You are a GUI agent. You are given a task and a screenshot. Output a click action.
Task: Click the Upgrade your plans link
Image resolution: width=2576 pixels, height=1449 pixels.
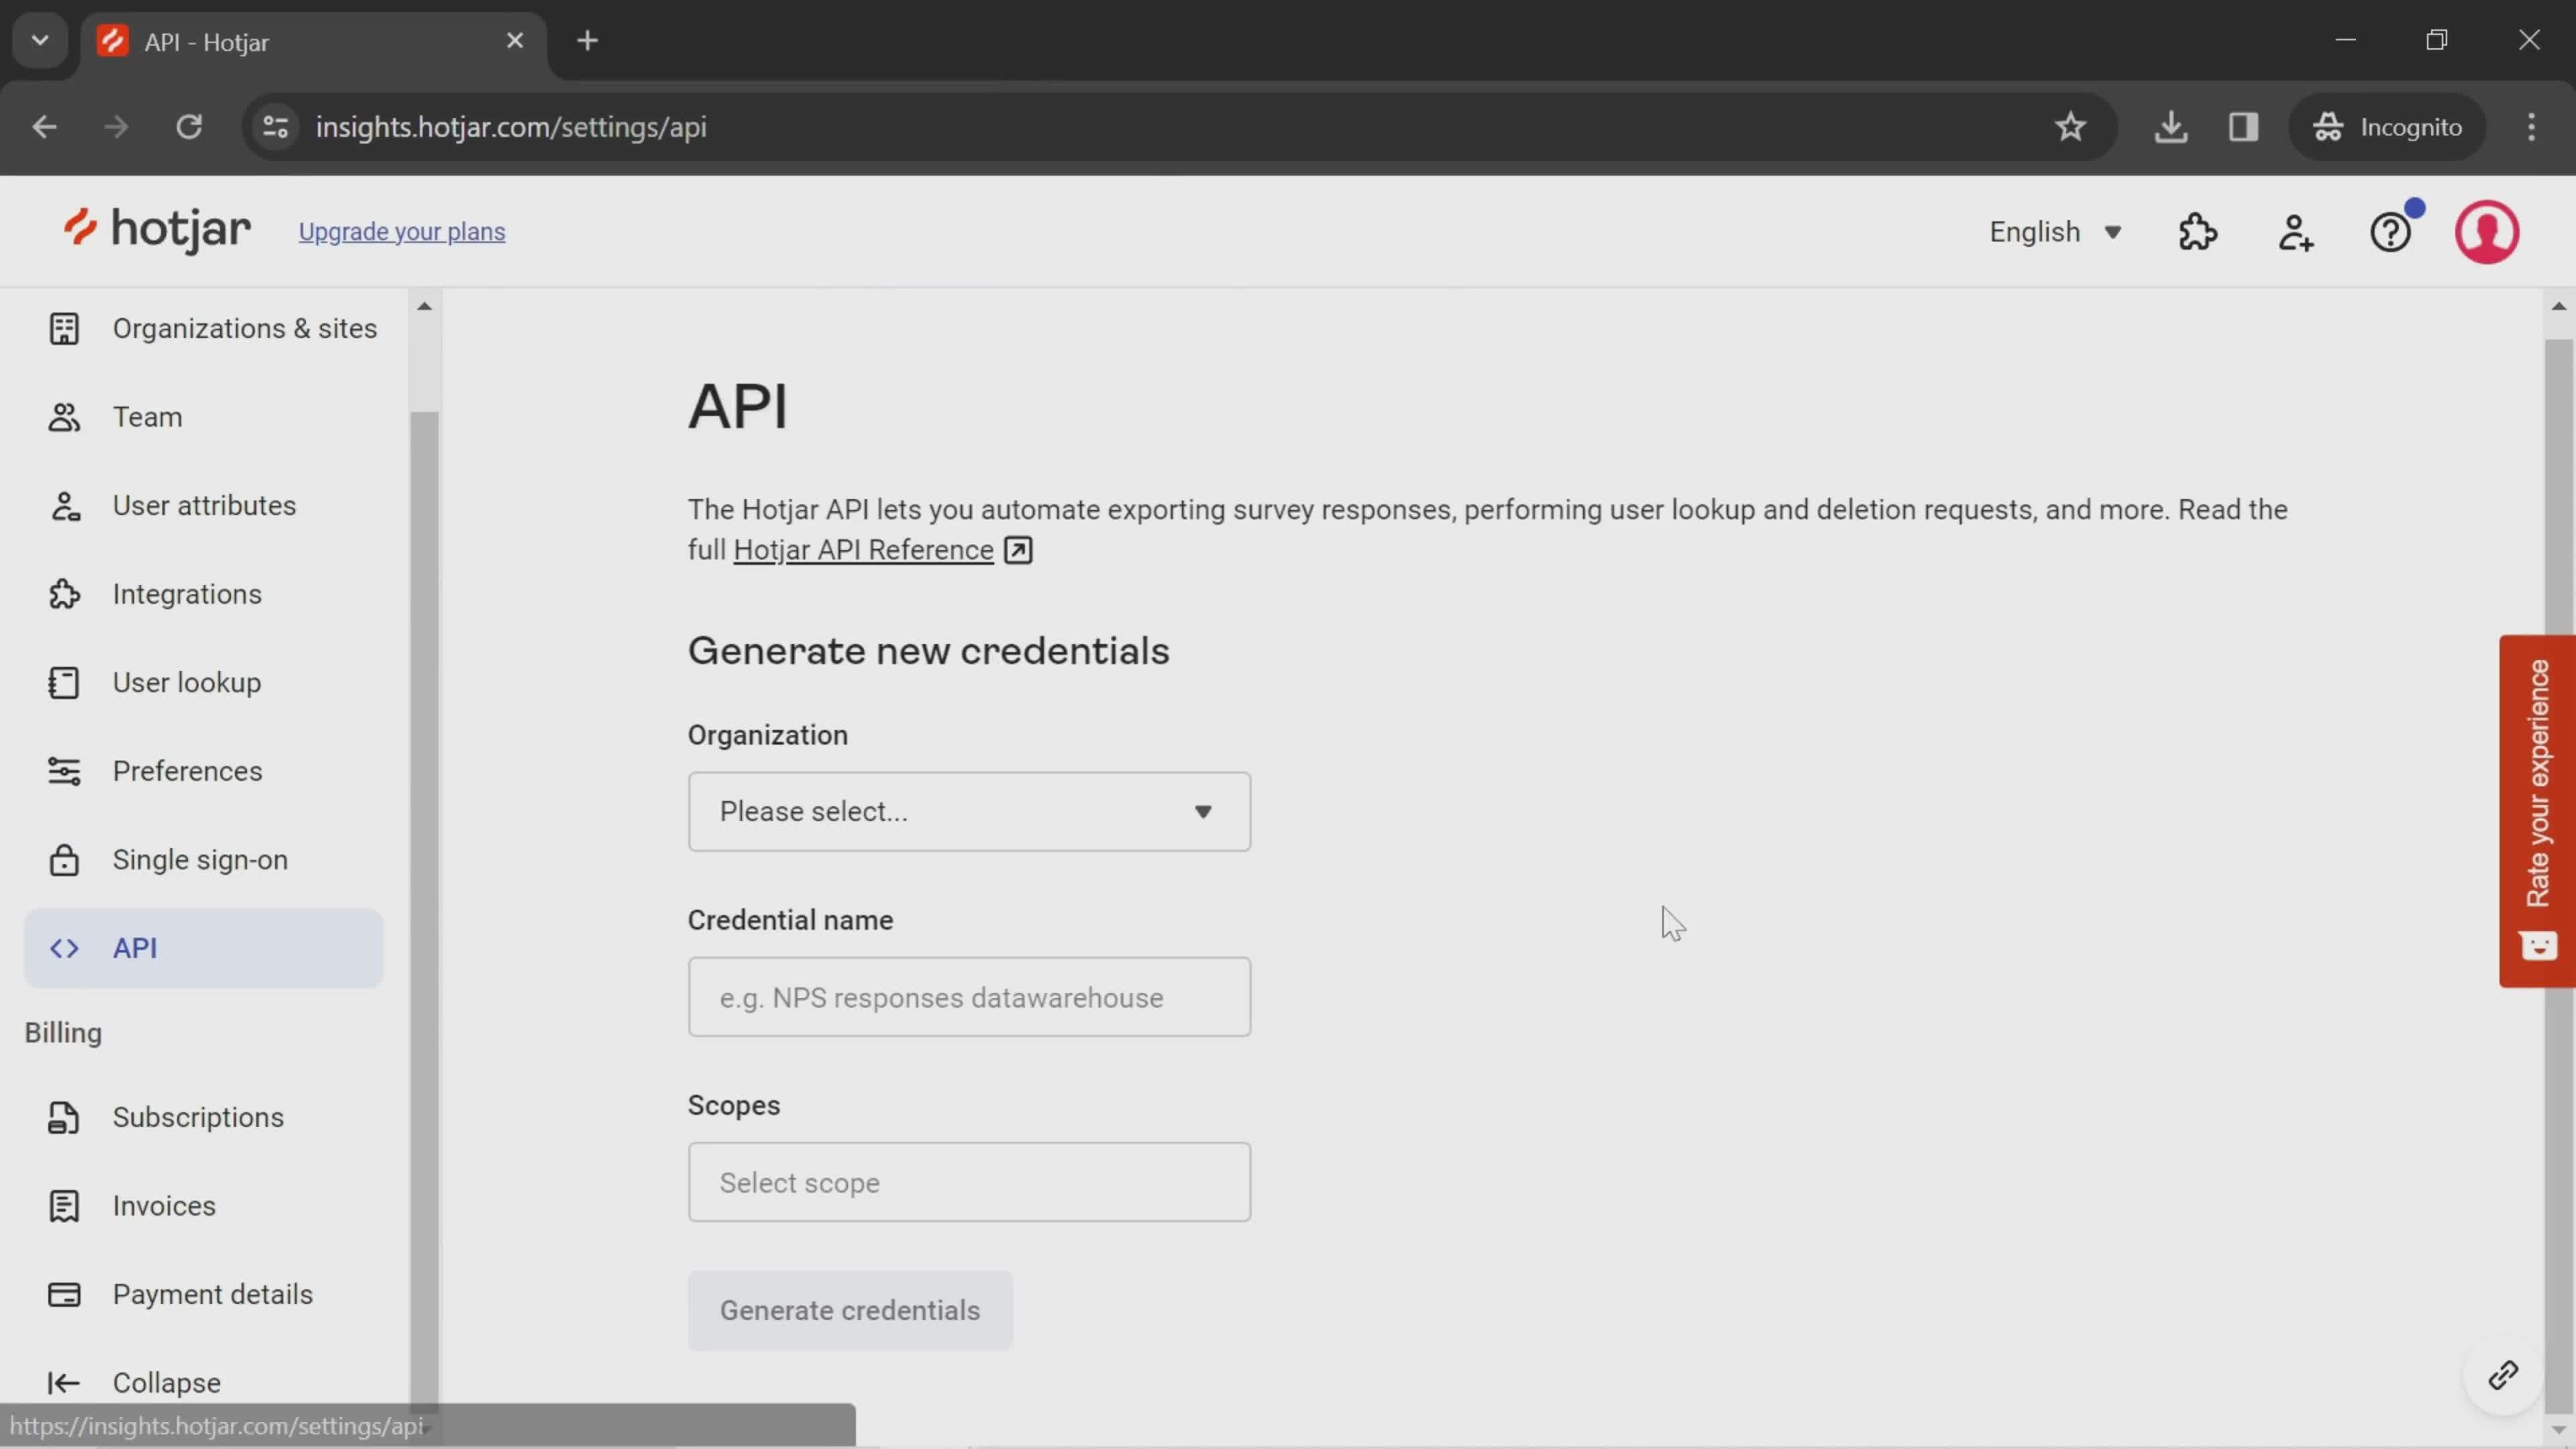(402, 231)
